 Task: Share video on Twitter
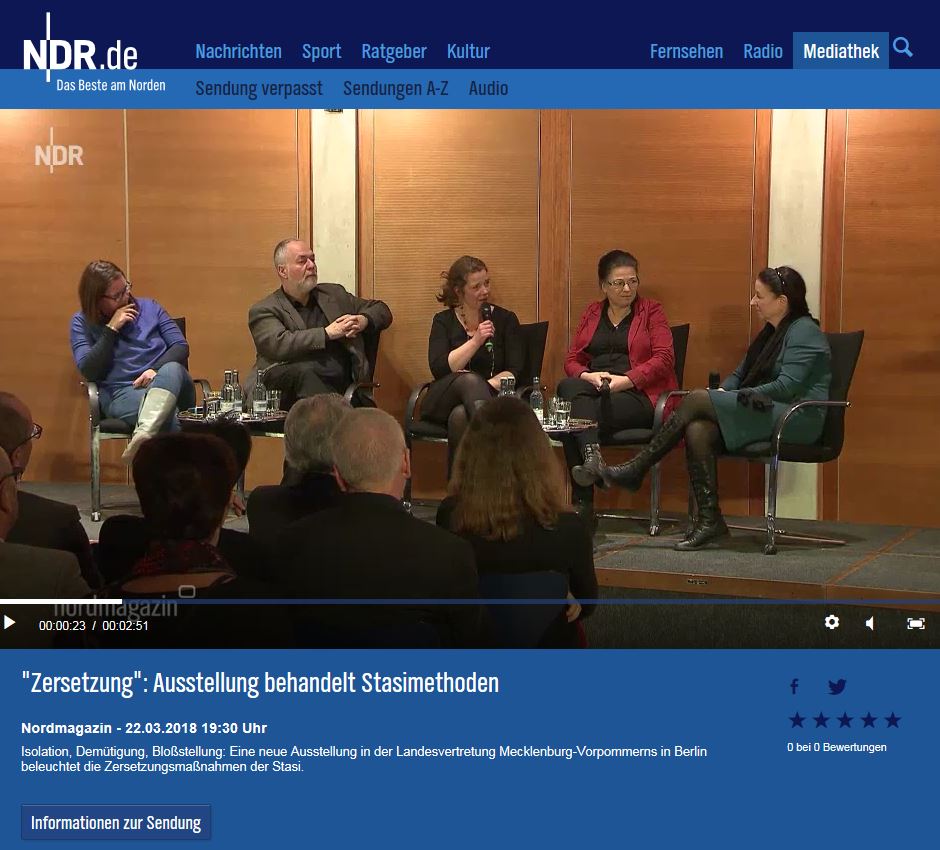point(837,687)
